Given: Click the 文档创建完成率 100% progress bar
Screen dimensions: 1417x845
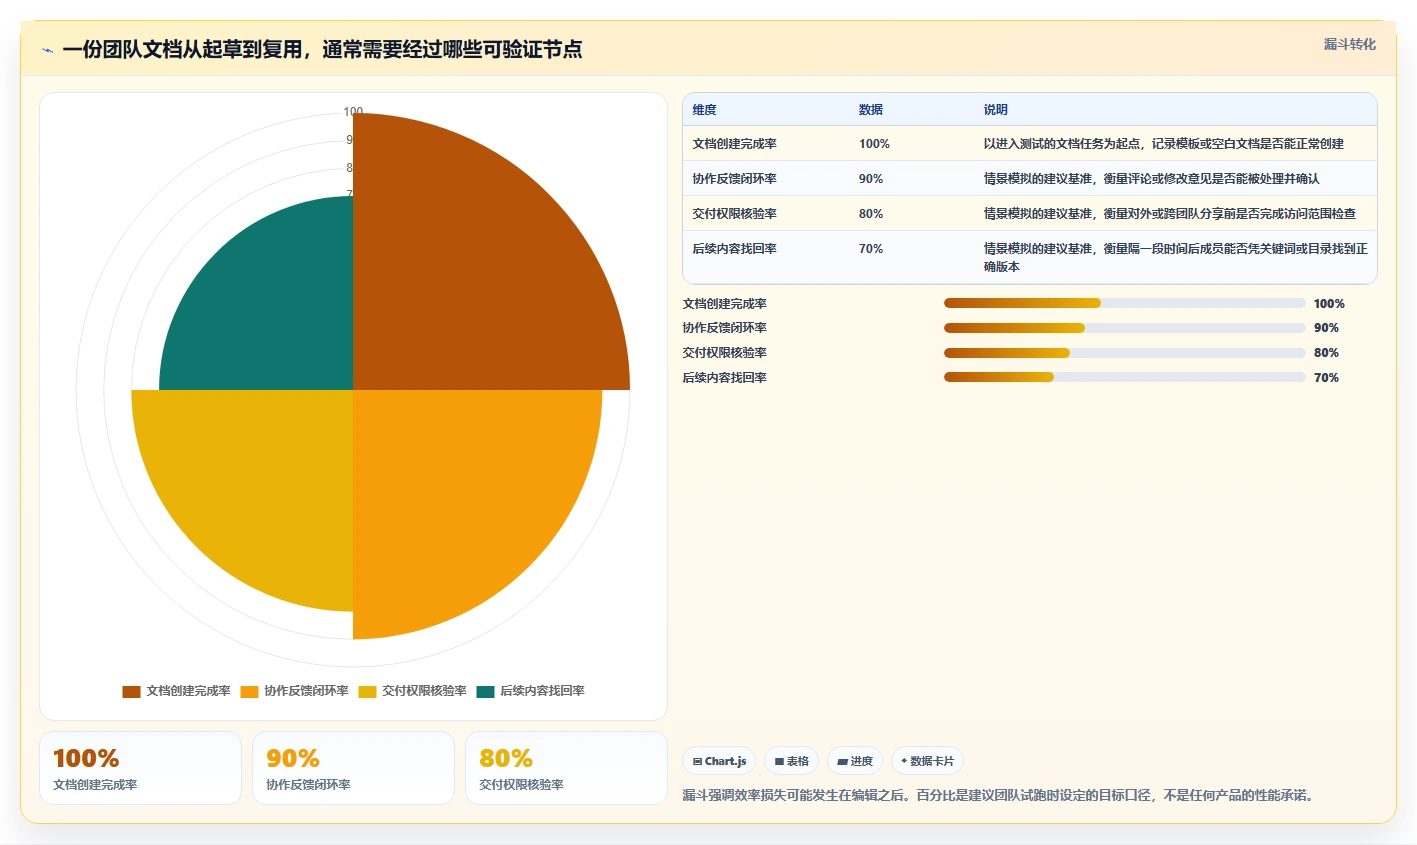Looking at the screenshot, I should [1125, 303].
